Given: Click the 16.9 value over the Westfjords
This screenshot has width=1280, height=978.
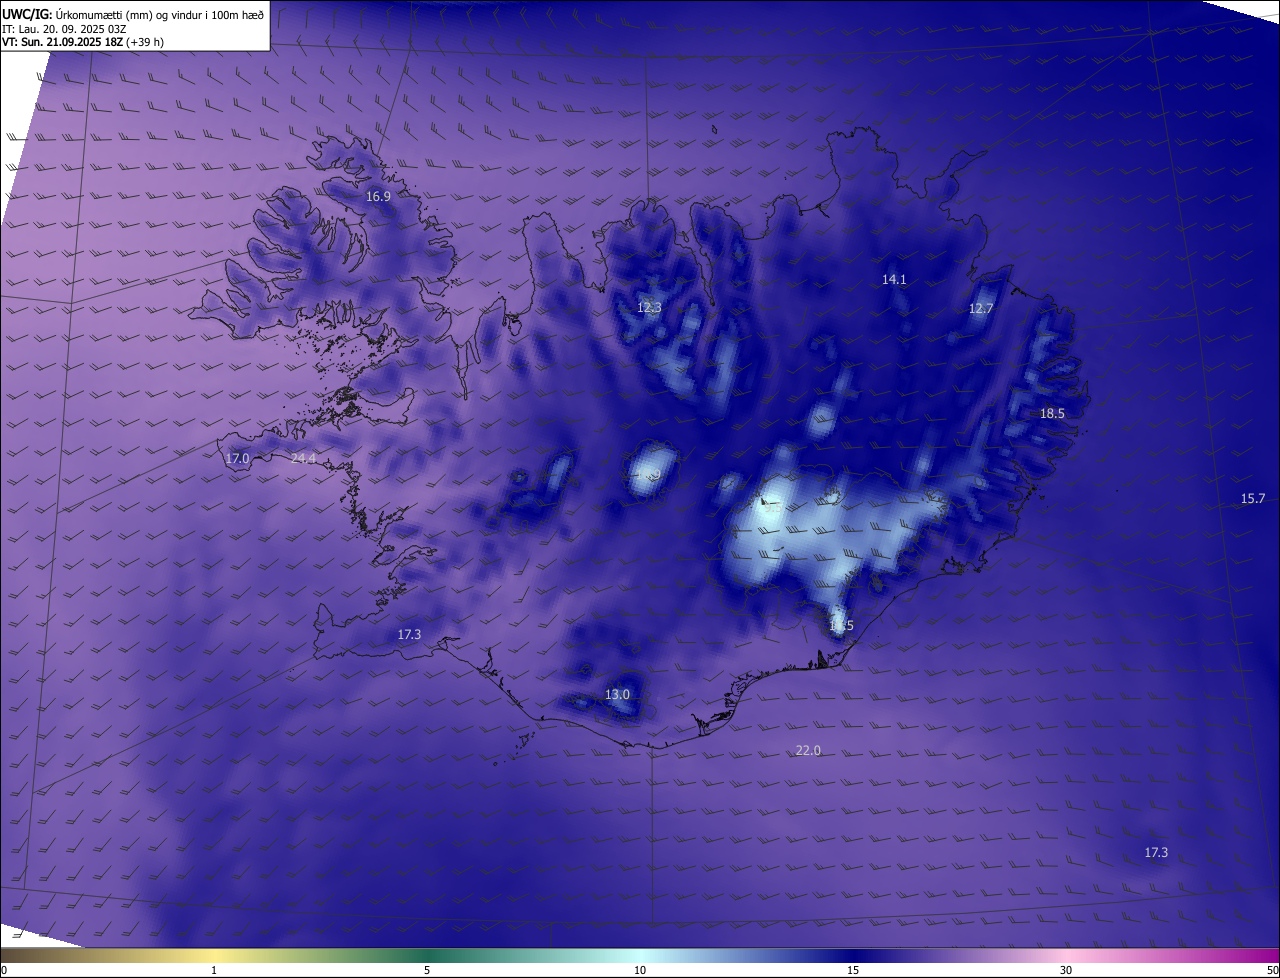Looking at the screenshot, I should (378, 197).
